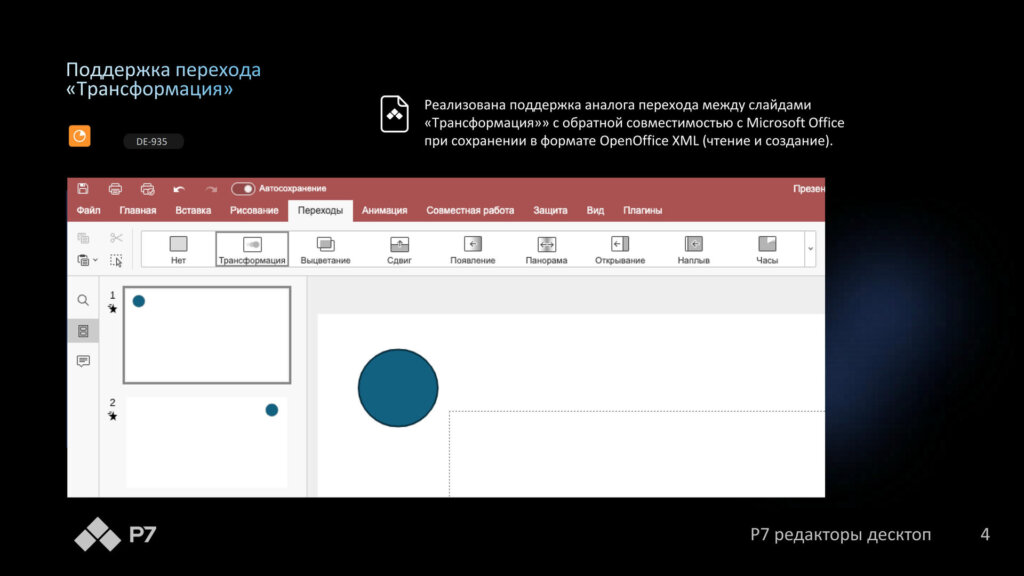Click the Save icon in the title bar
The width and height of the screenshot is (1024, 576).
tap(83, 189)
